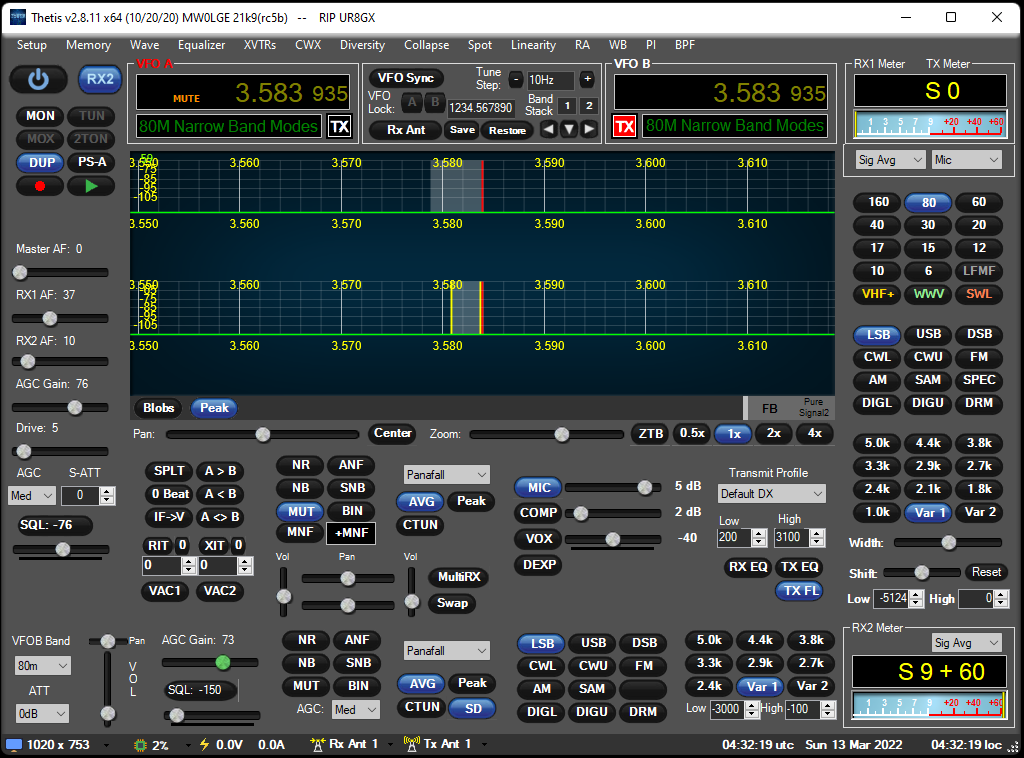The height and width of the screenshot is (758, 1024).
Task: Click the lightning voltage icon in status bar
Action: point(204,744)
